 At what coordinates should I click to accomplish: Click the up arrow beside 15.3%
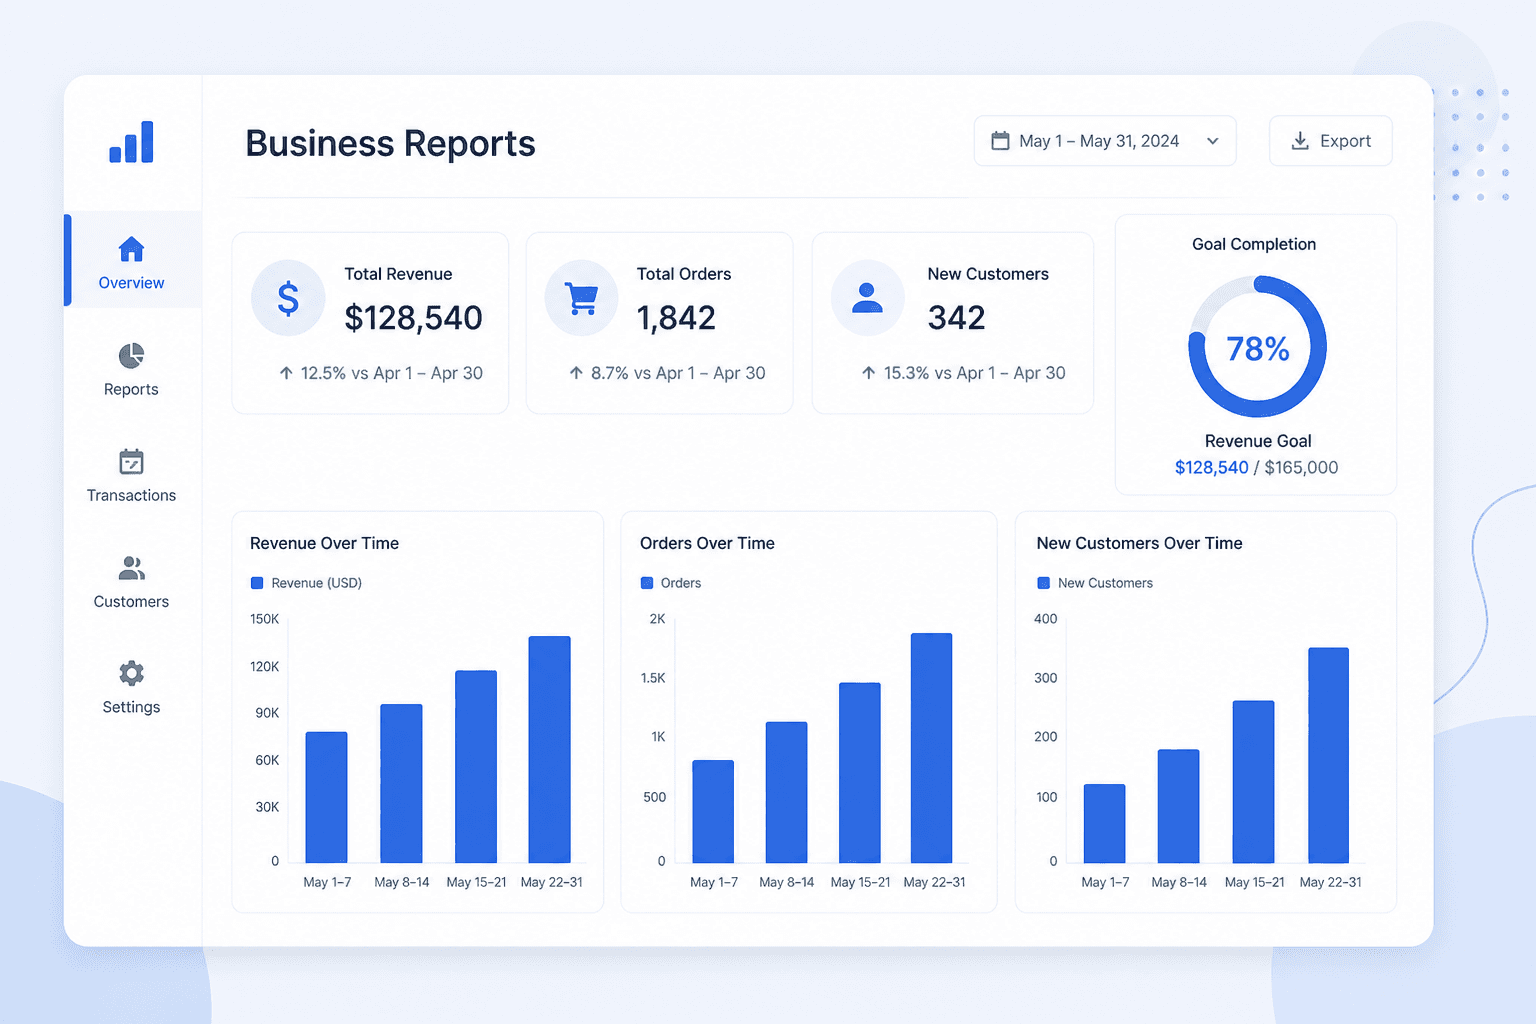868,373
